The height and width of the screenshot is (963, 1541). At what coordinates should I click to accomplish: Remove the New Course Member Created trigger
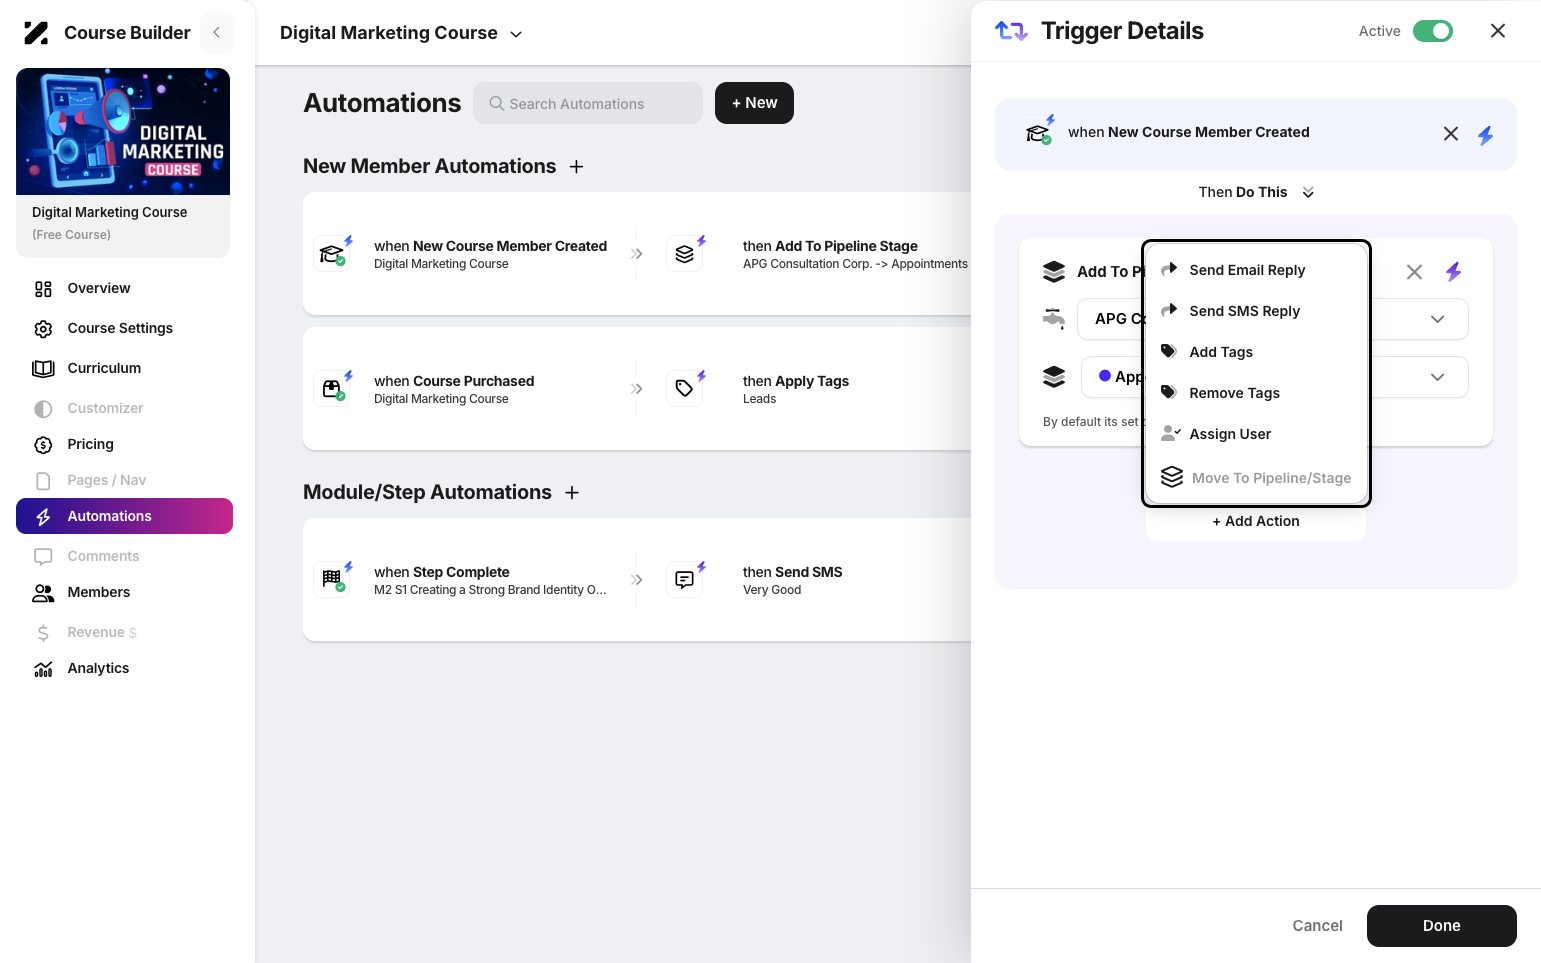pyautogui.click(x=1451, y=134)
